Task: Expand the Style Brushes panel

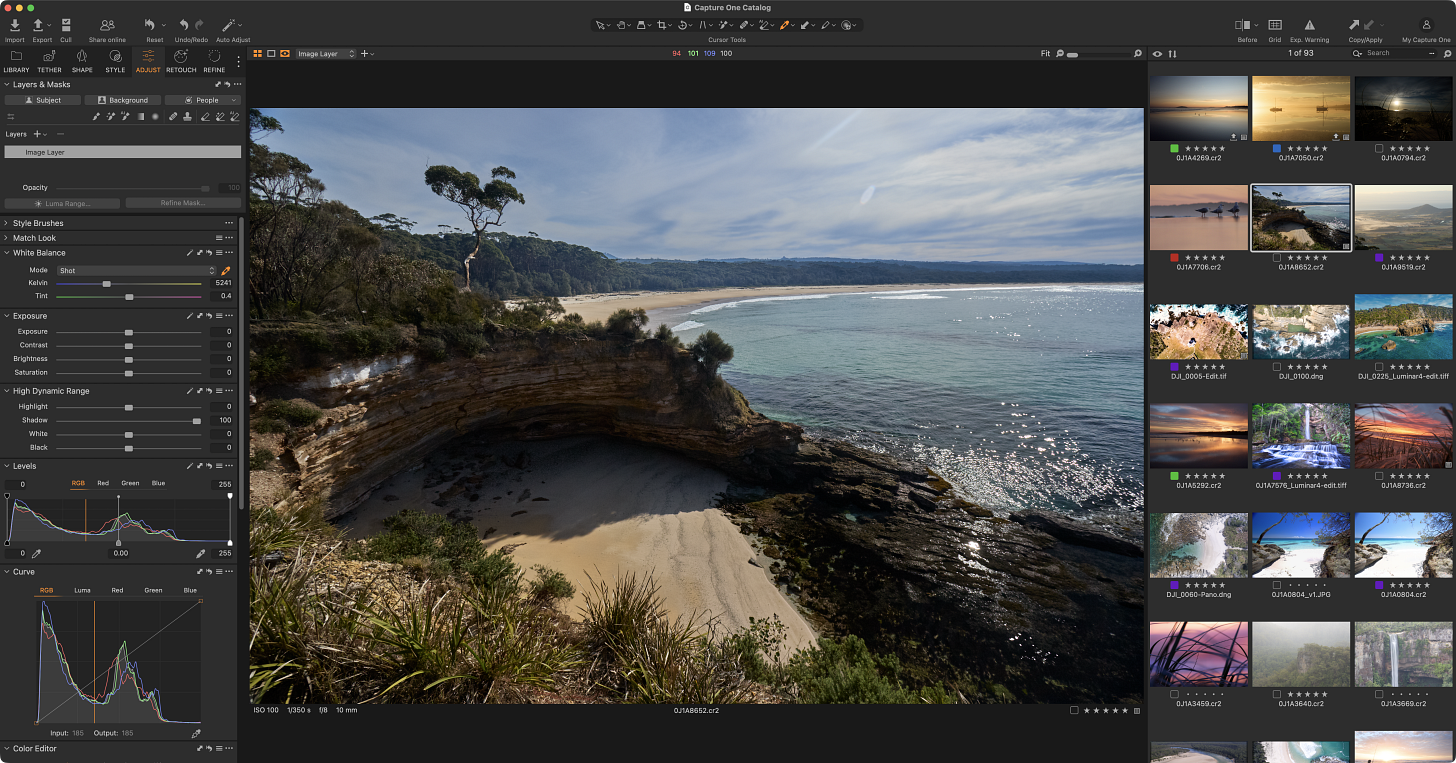Action: coord(7,223)
